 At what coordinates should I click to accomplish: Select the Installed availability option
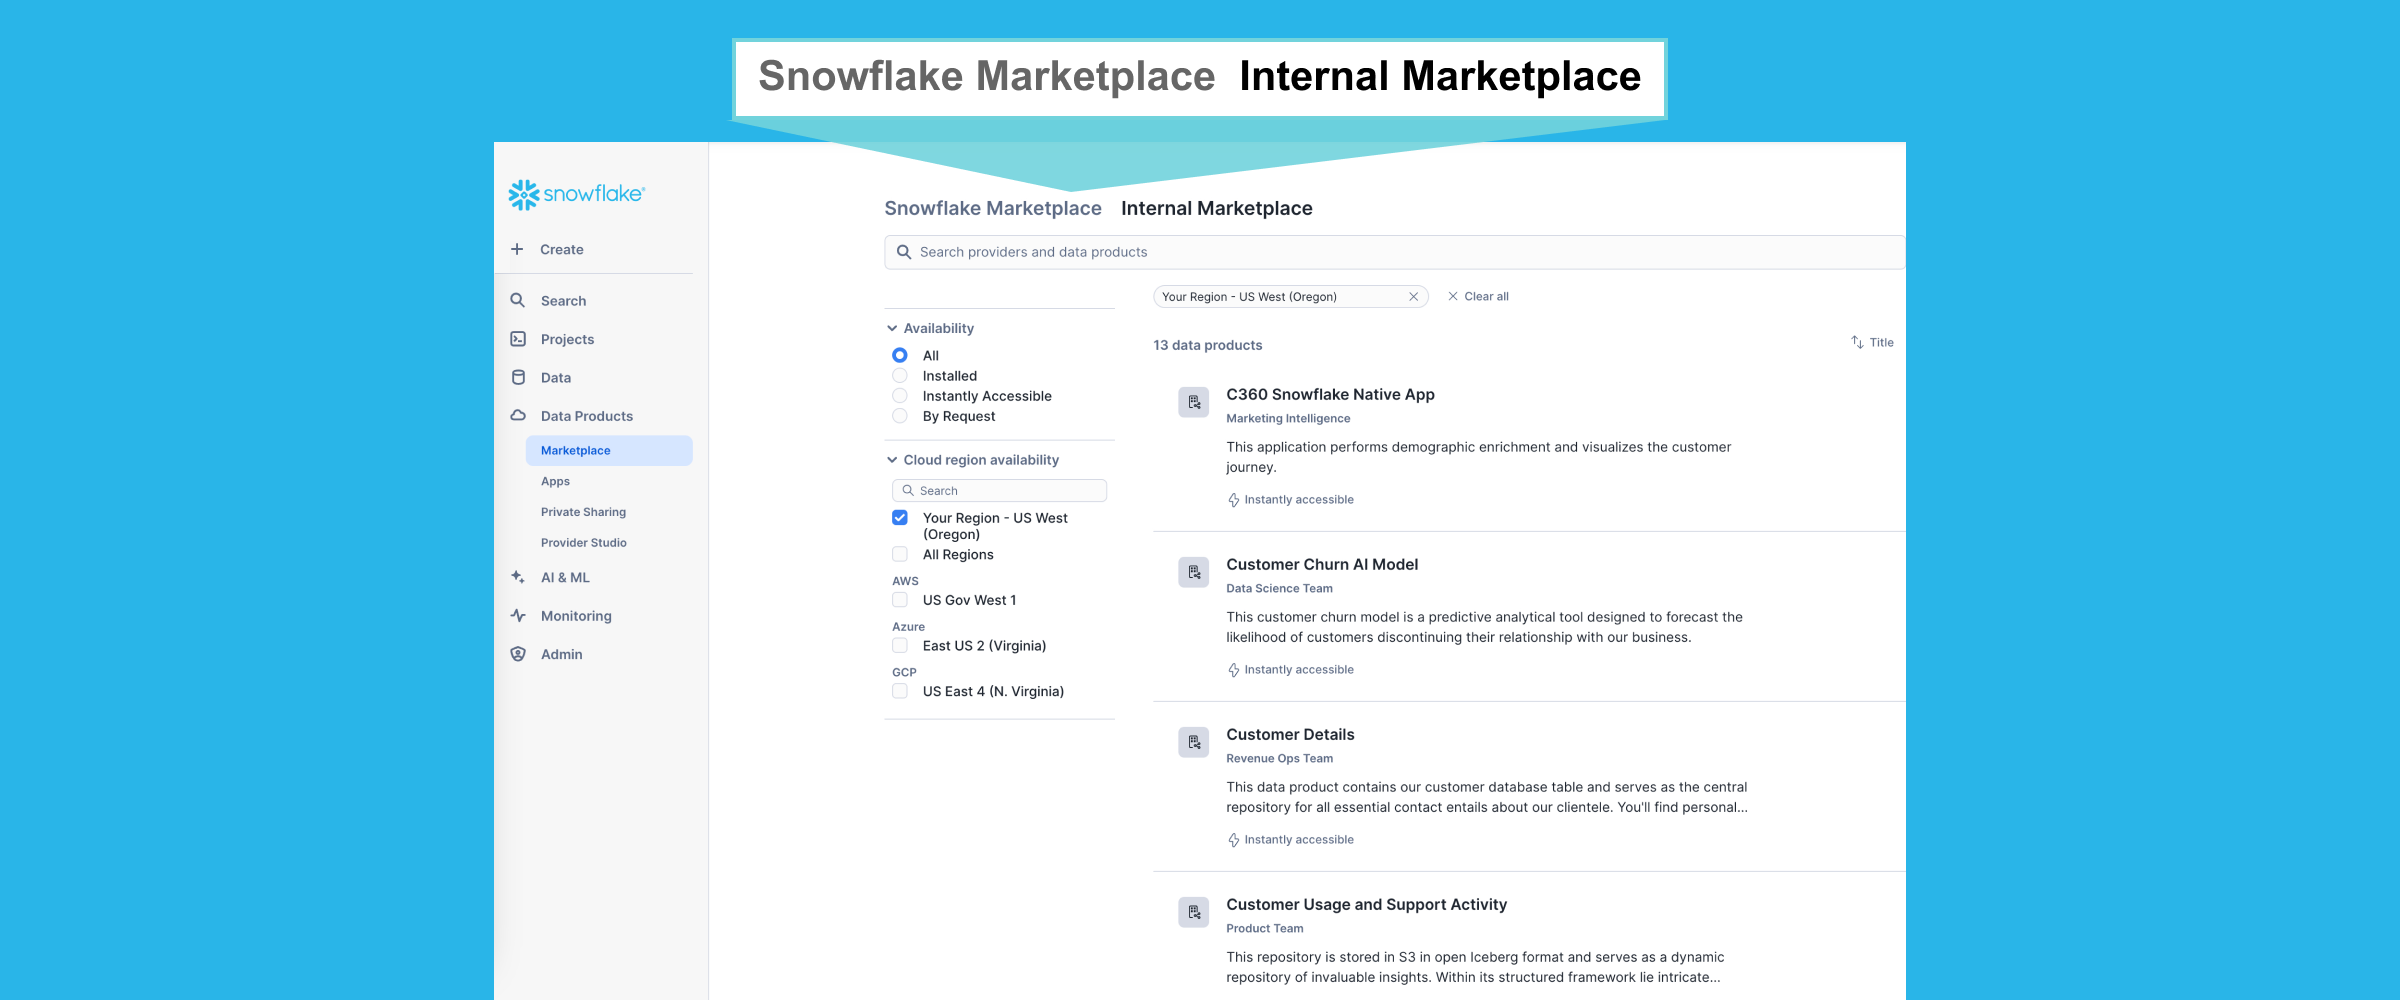point(899,375)
